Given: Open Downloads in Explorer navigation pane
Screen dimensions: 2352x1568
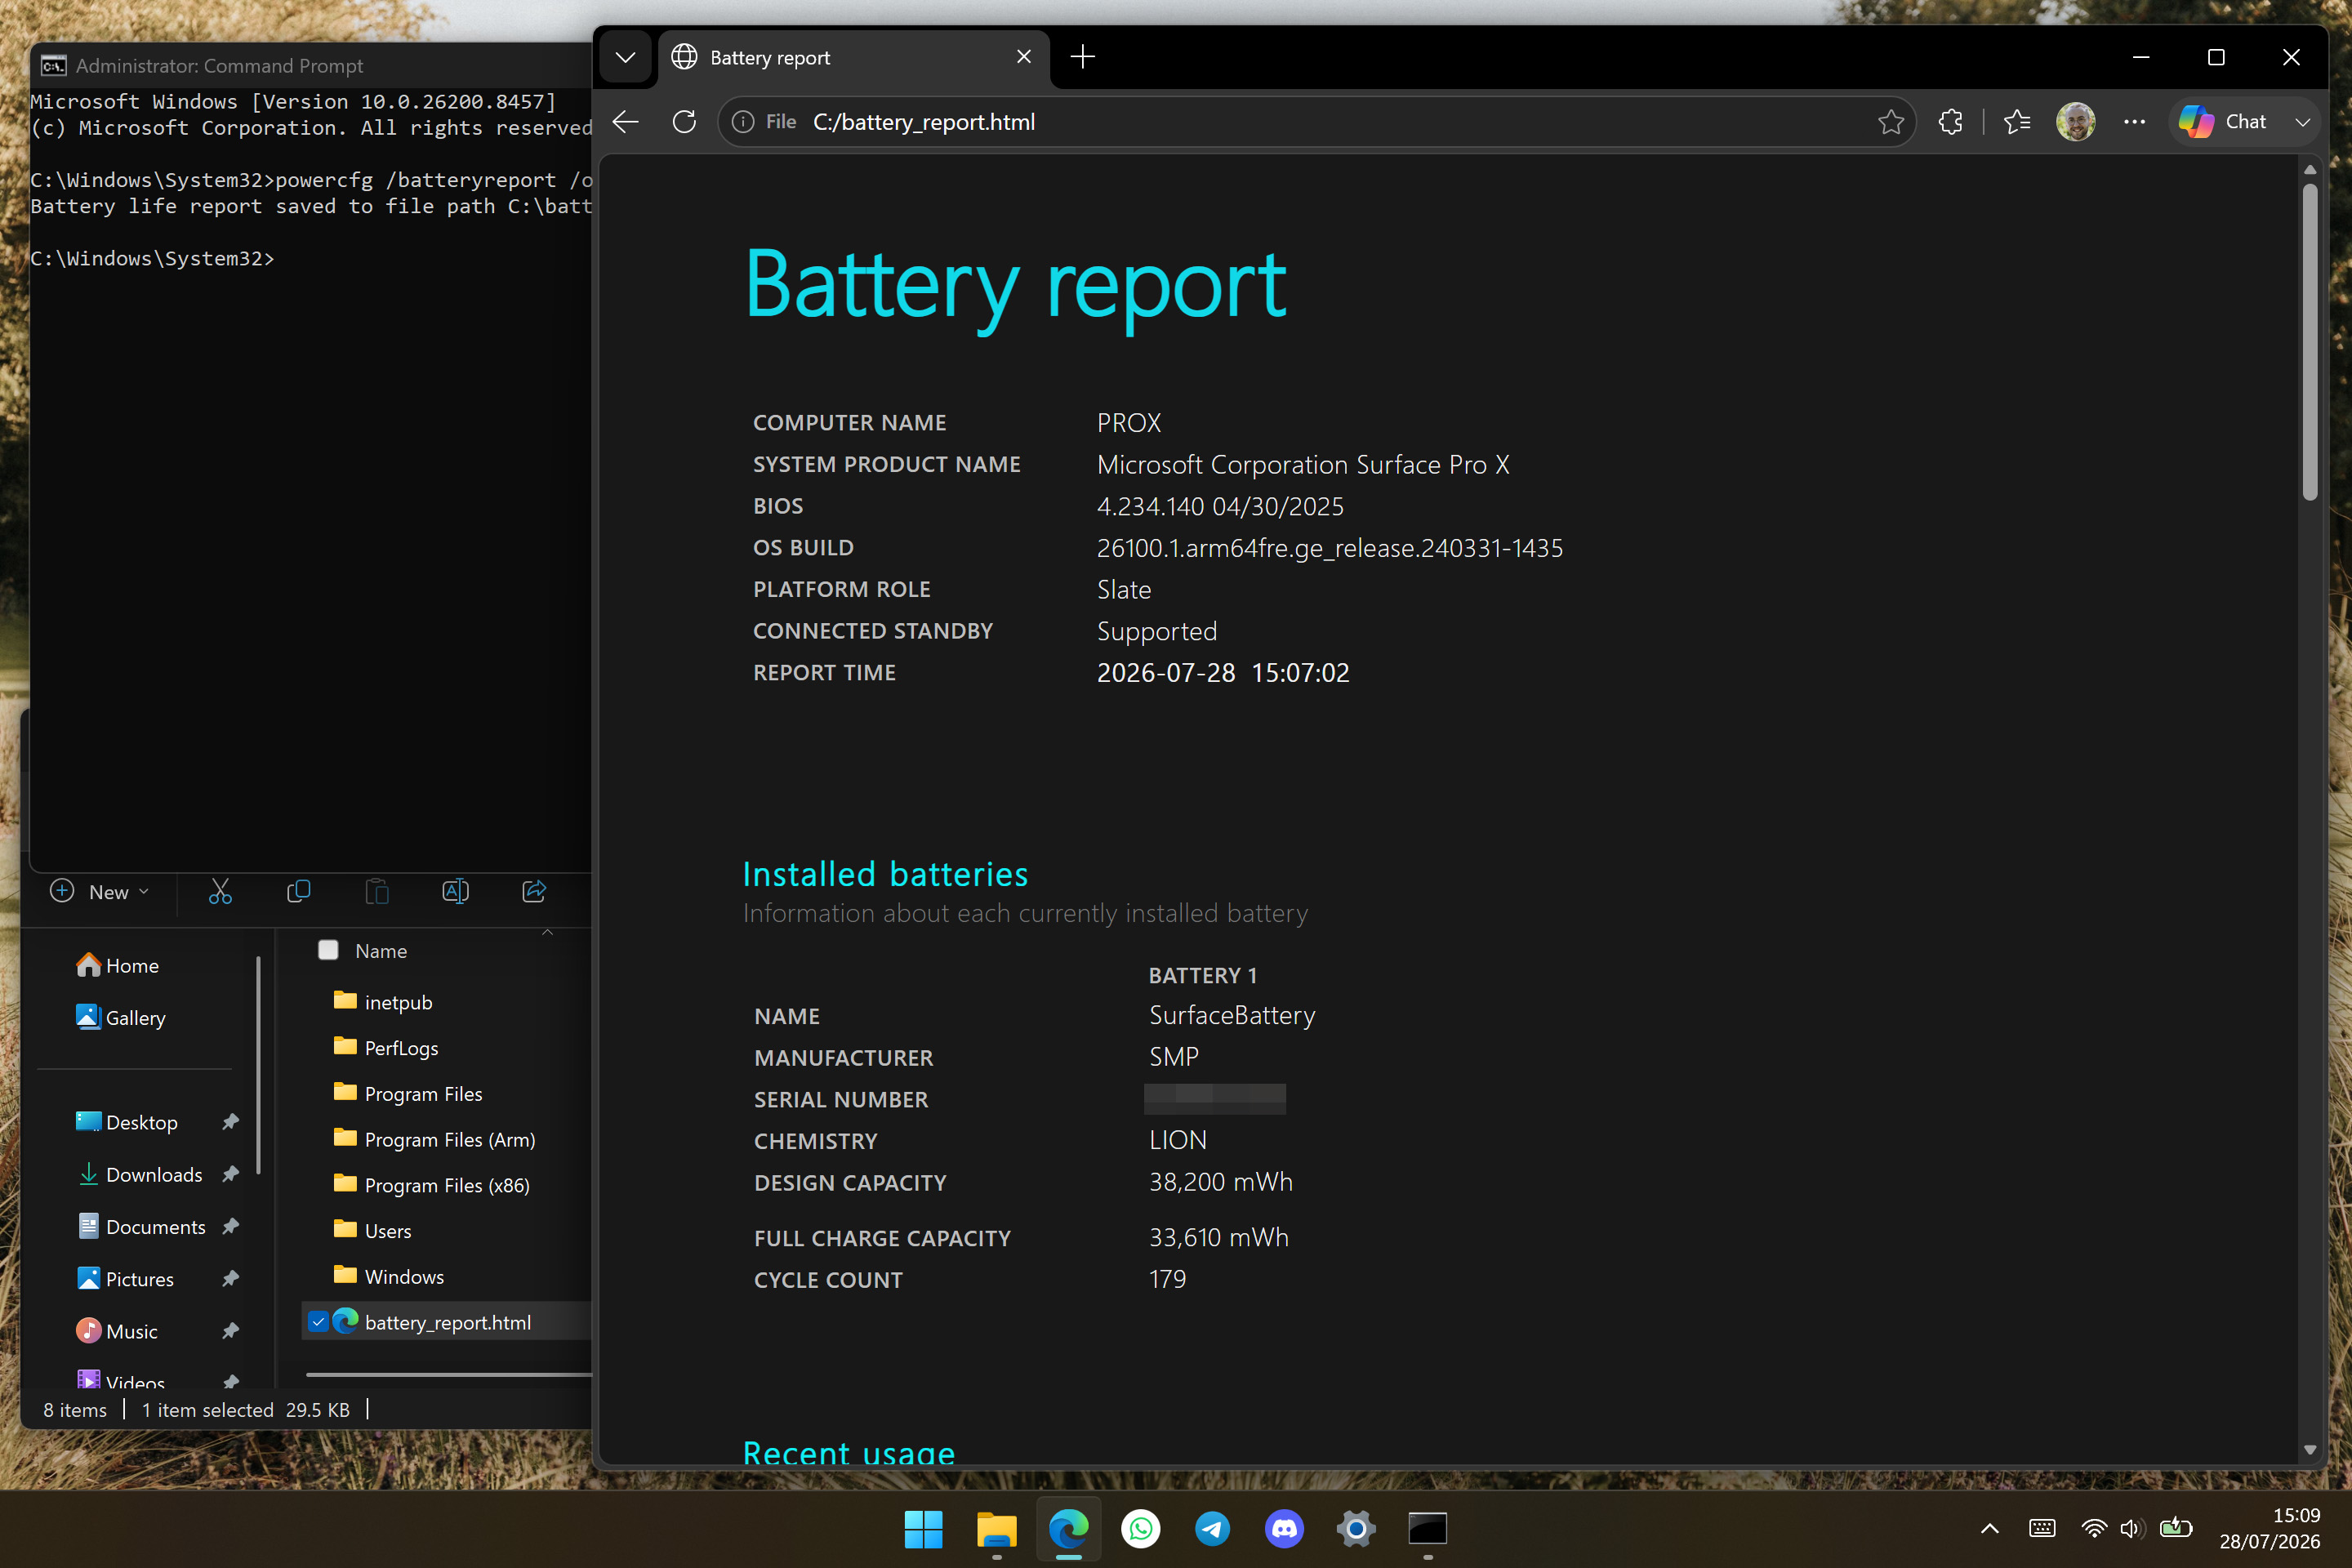Looking at the screenshot, I should (140, 1174).
